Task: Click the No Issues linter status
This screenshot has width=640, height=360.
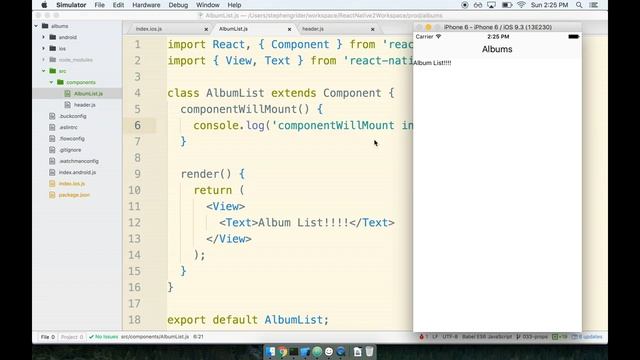Action: pos(103,337)
